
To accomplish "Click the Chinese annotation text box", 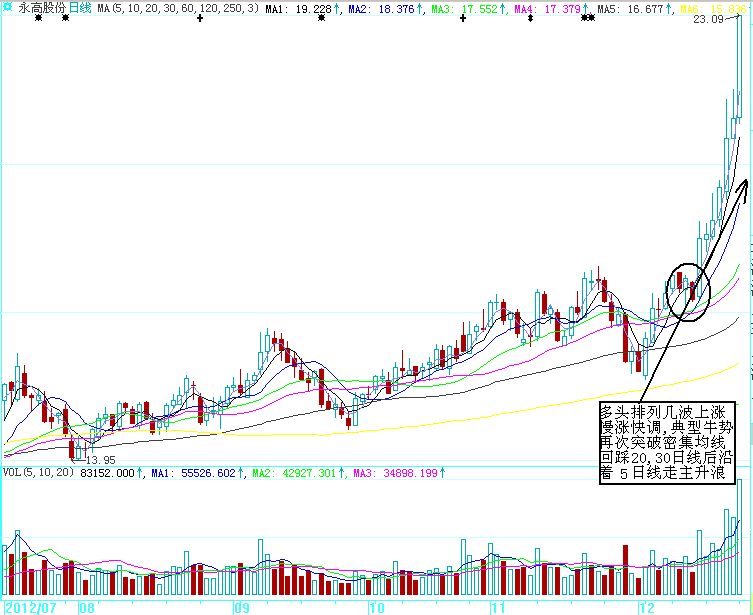I will tap(668, 443).
